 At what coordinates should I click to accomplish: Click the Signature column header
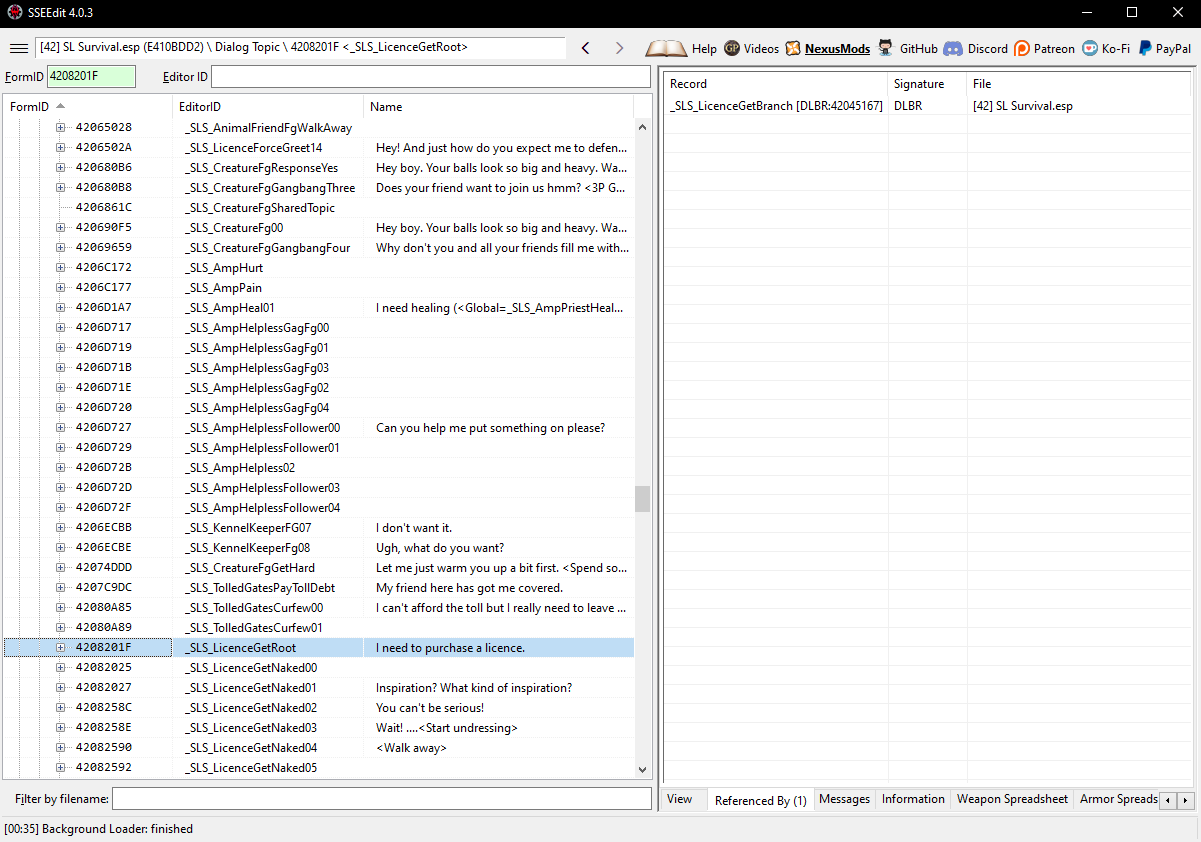pos(927,84)
